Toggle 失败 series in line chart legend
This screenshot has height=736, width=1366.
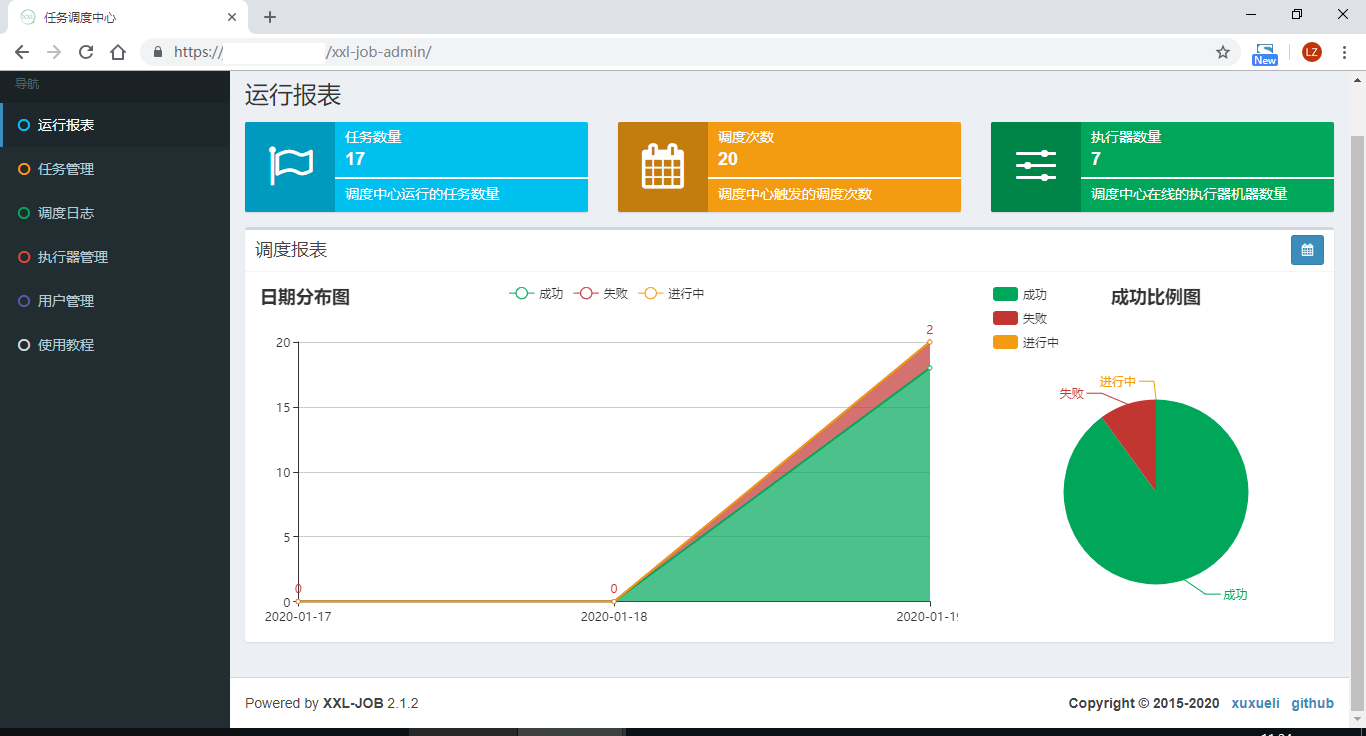[x=601, y=294]
